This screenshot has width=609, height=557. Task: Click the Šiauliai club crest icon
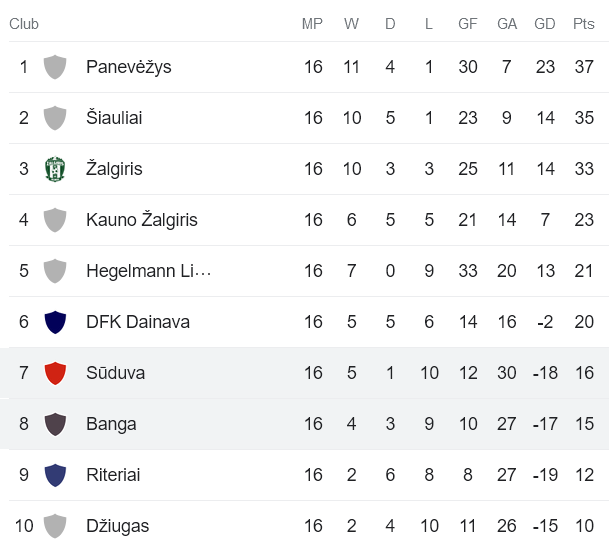(55, 118)
